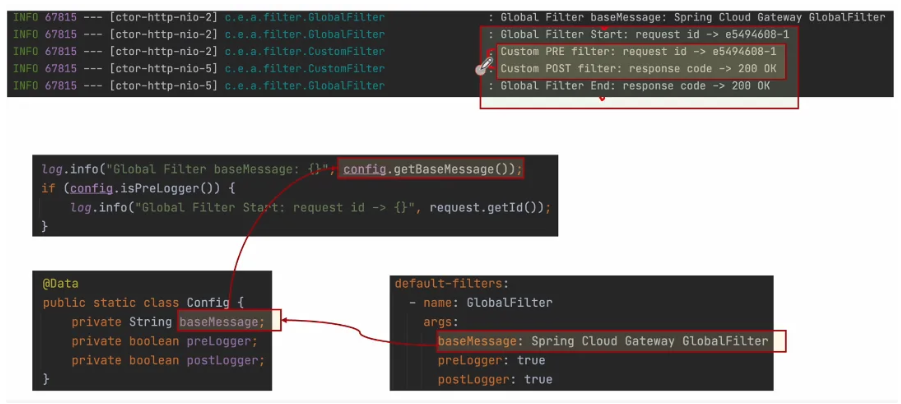Click the 'args:' YAML key

coord(441,322)
